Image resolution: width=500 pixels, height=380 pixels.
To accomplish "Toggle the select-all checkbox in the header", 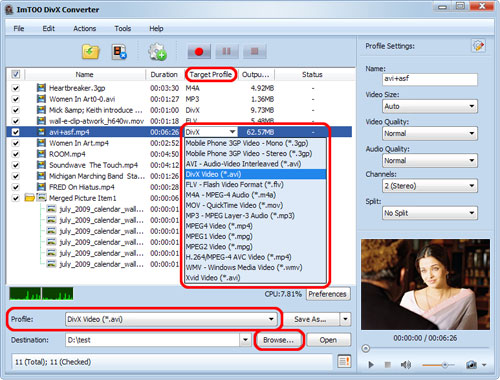I will 16,74.
